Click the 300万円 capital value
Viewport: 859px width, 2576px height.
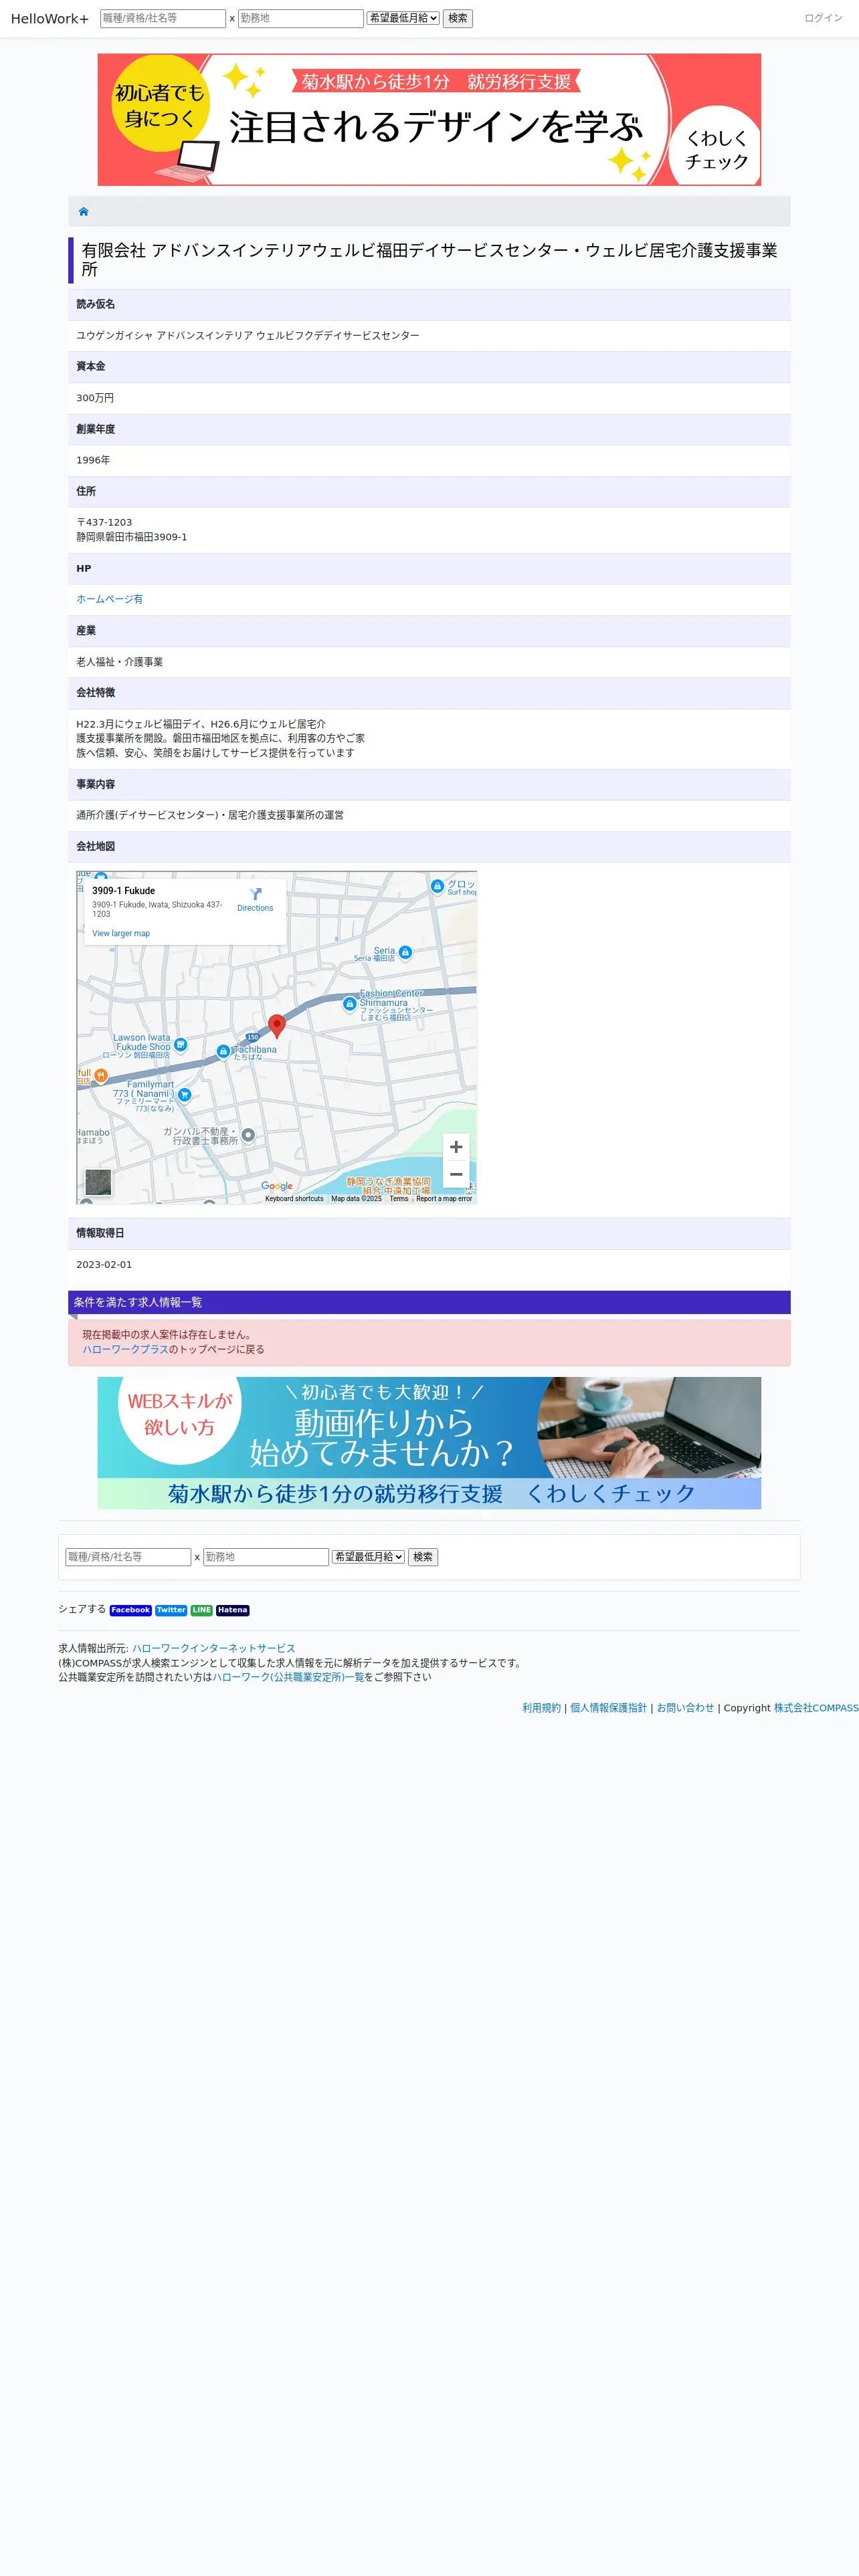tap(95, 398)
